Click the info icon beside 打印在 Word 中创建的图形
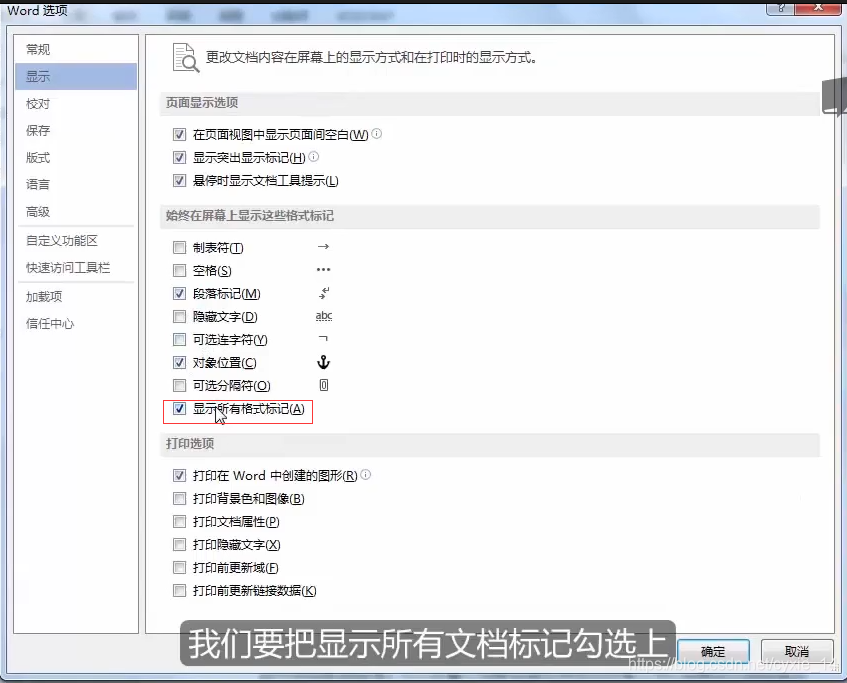This screenshot has height=683, width=847. click(366, 474)
